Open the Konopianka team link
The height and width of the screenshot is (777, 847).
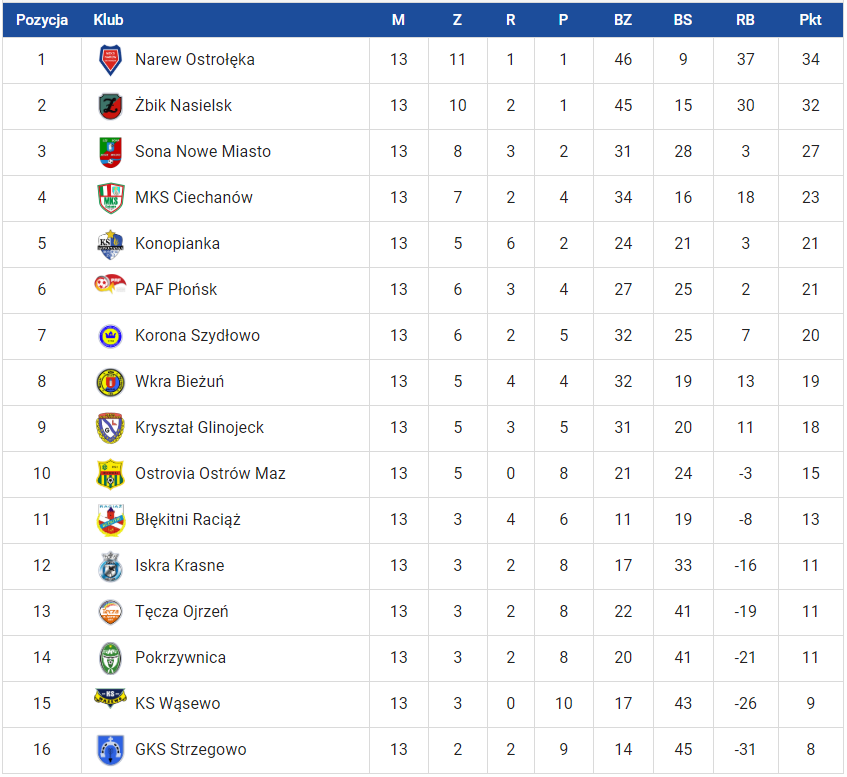point(177,244)
